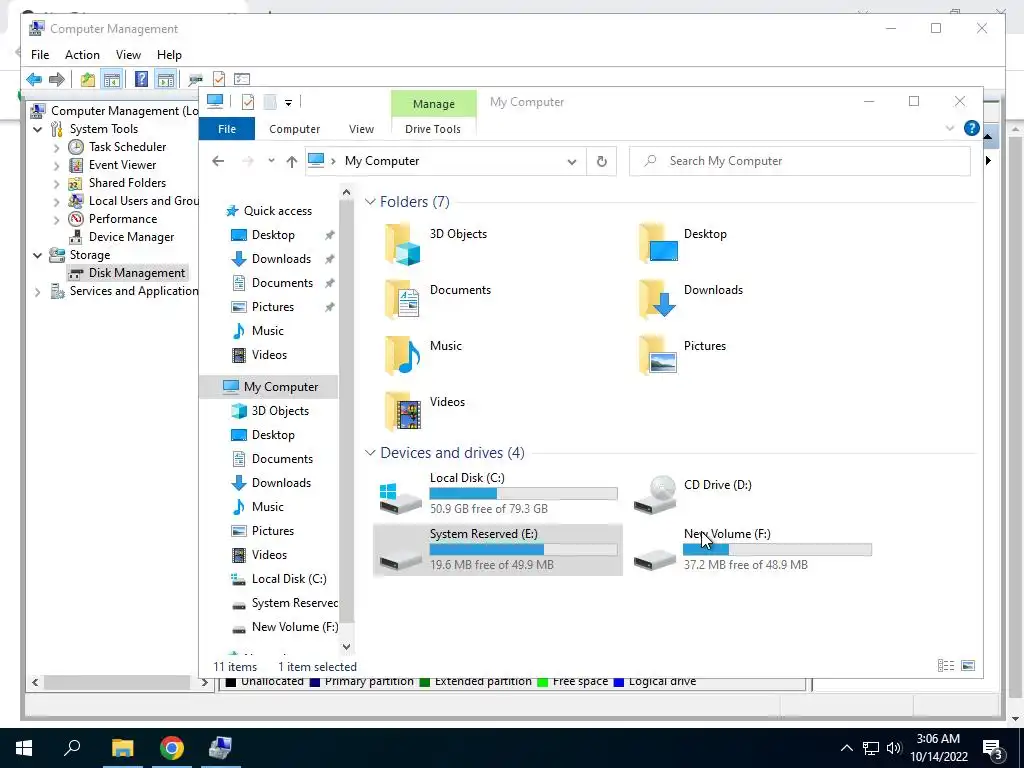1024x768 pixels.
Task: Expand Services and Applications node
Action: pyautogui.click(x=37, y=292)
